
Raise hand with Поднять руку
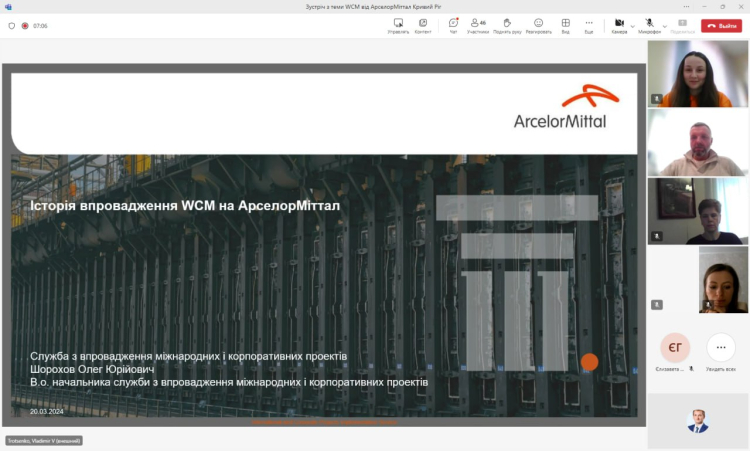(507, 24)
